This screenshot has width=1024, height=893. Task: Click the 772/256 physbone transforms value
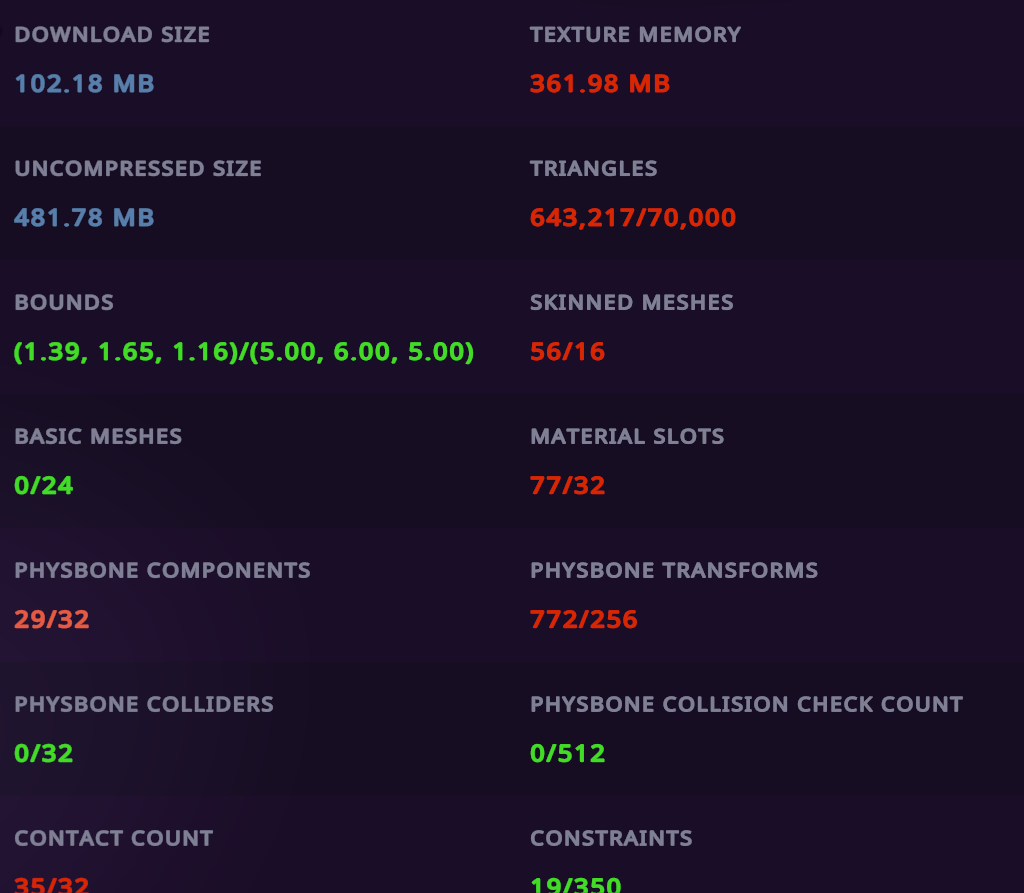pos(583,619)
